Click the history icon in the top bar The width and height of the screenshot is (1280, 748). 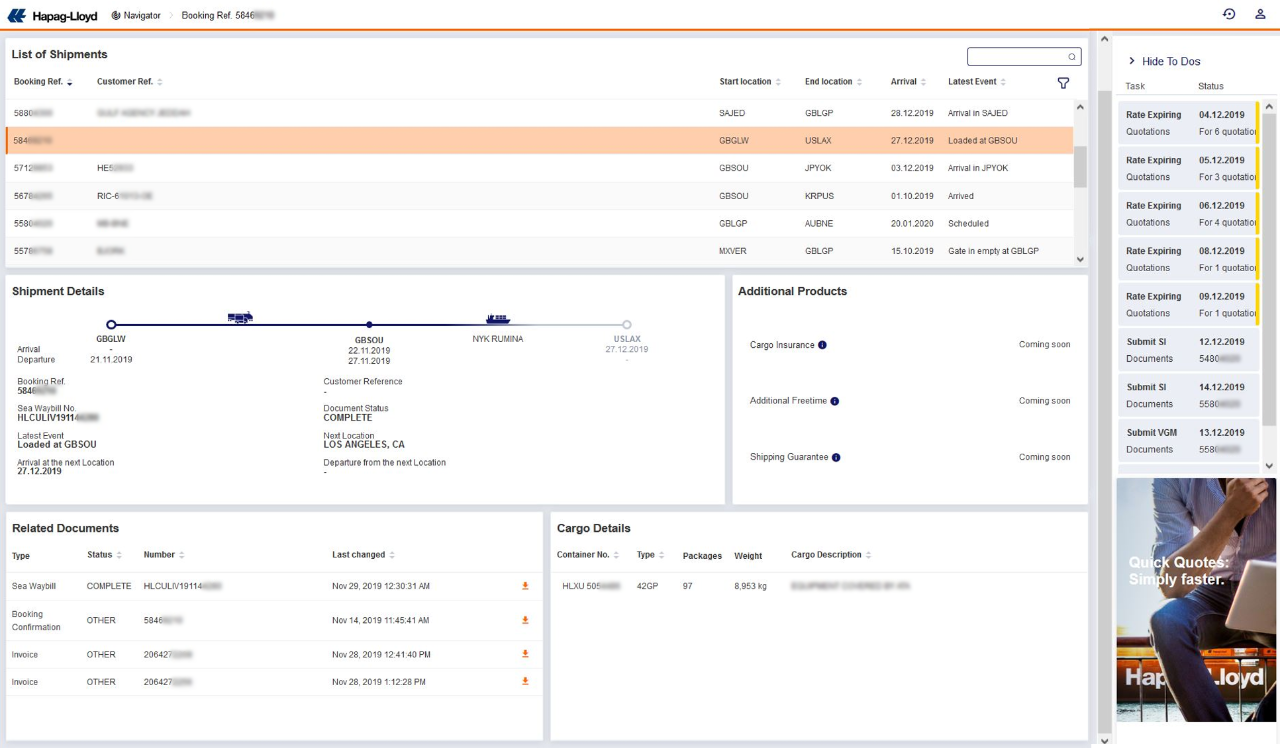pyautogui.click(x=1229, y=14)
